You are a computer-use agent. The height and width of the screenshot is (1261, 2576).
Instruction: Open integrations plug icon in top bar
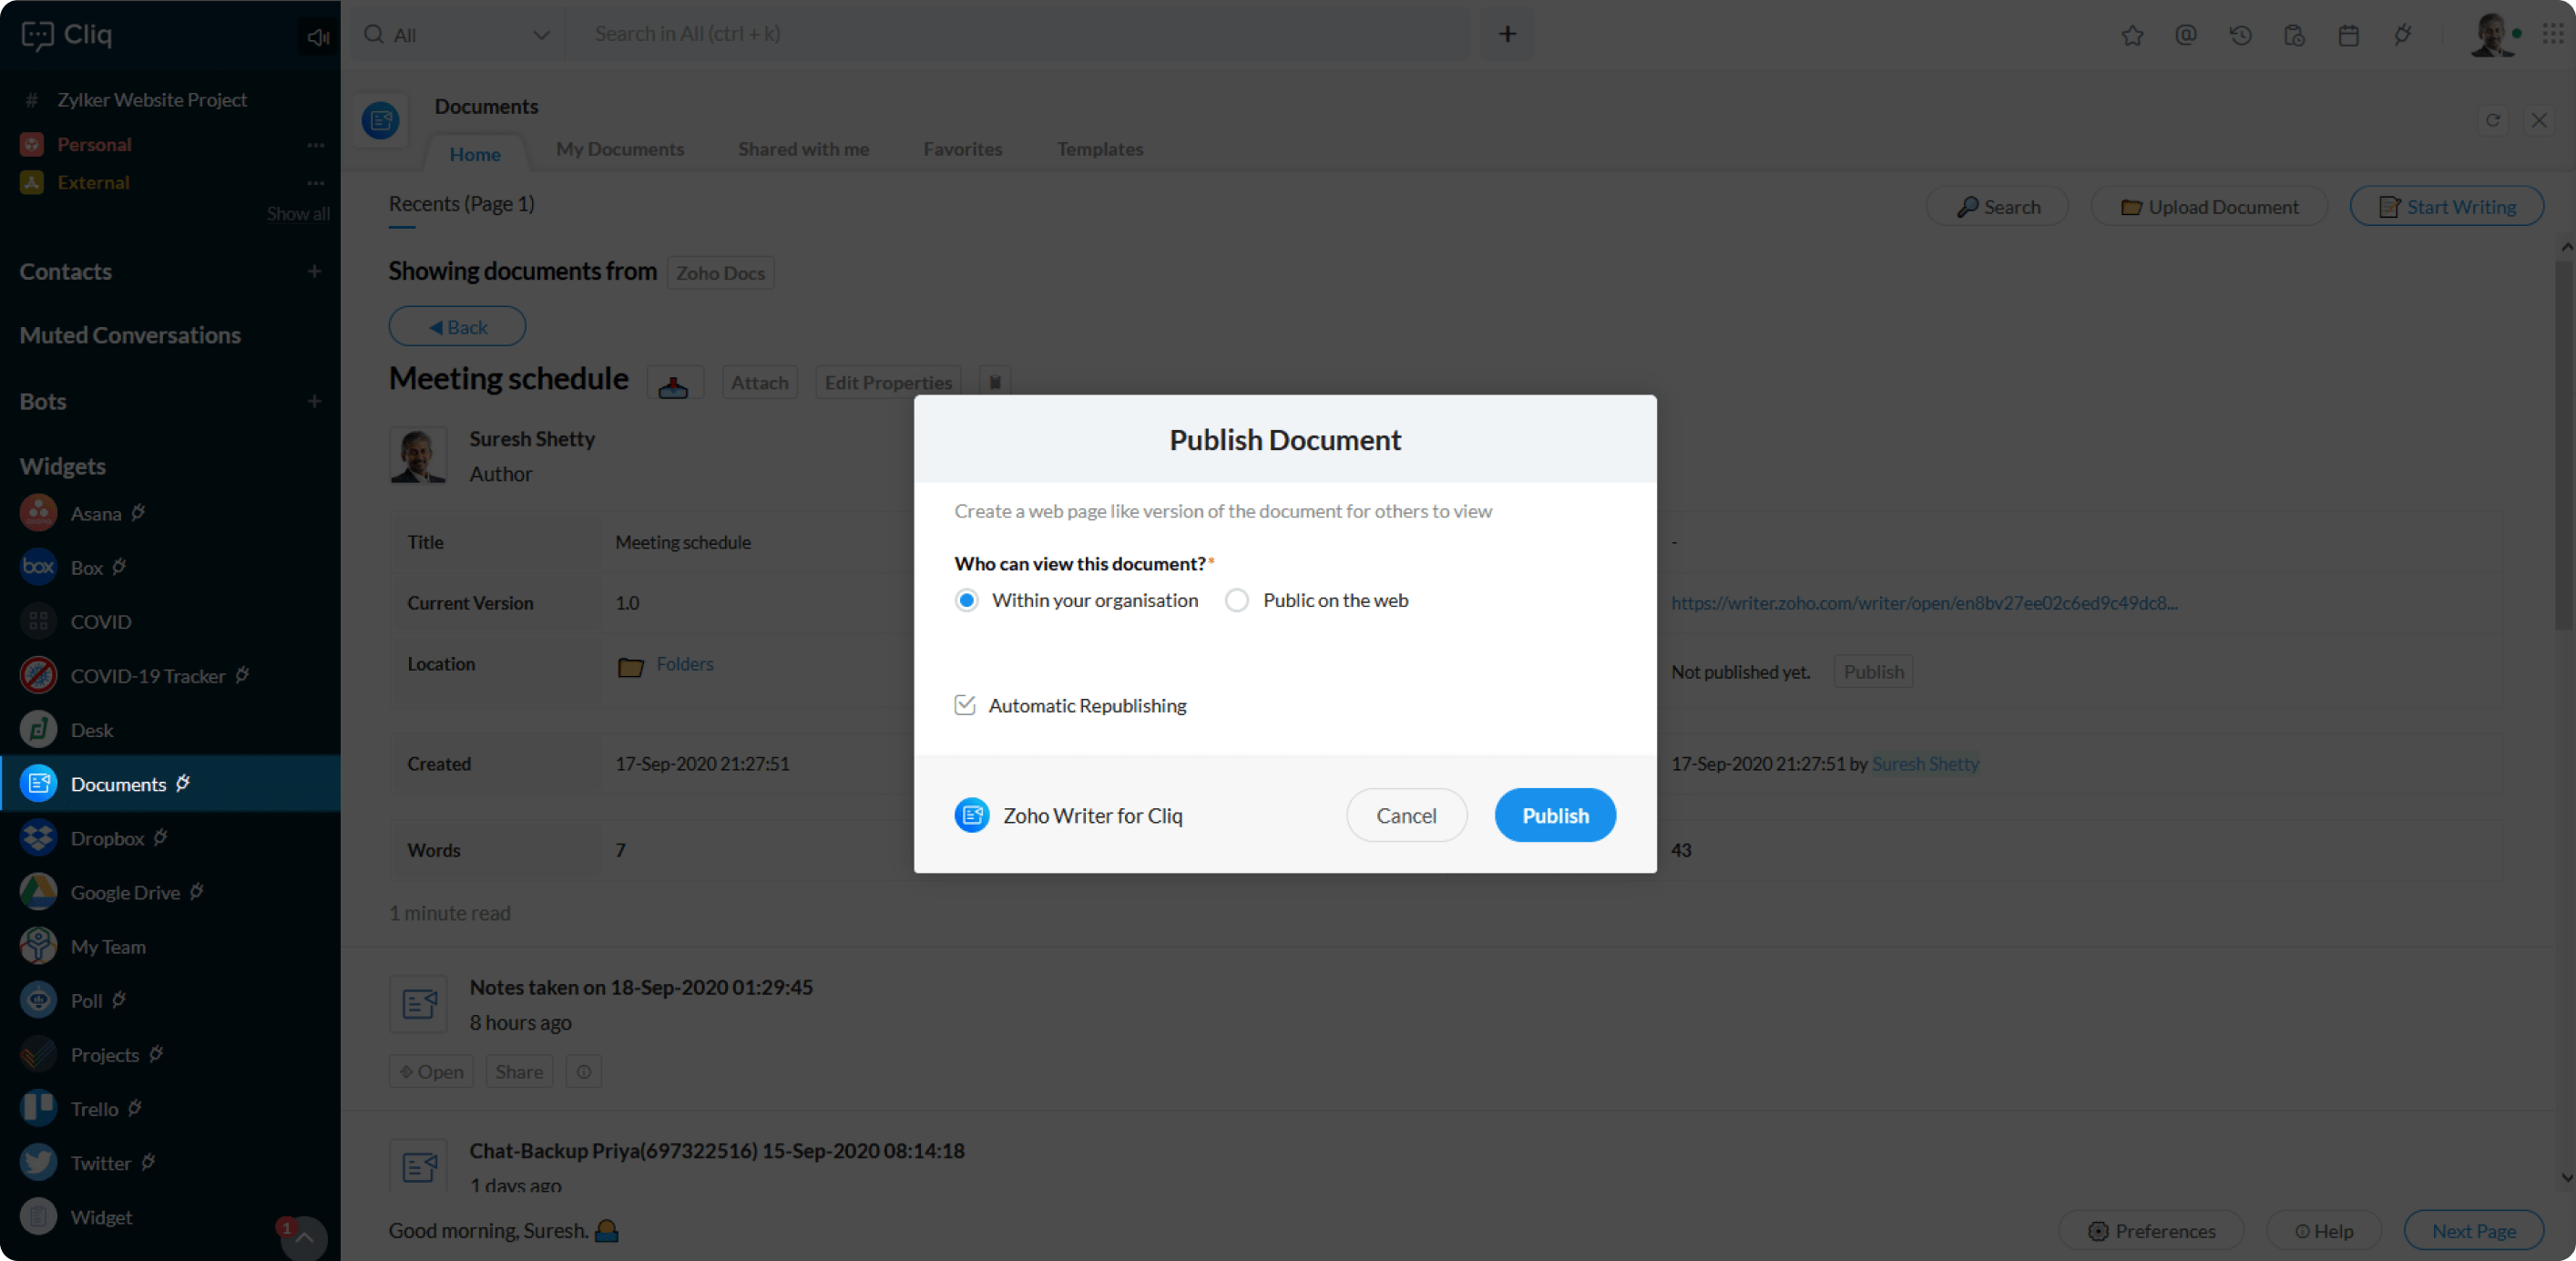[2403, 35]
